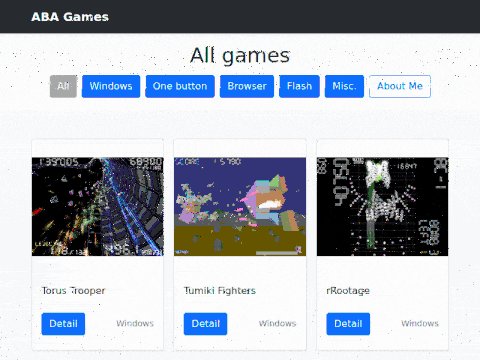This screenshot has width=480, height=360.
Task: Click Windows label on Tumiki Fighters card
Action: point(277,323)
